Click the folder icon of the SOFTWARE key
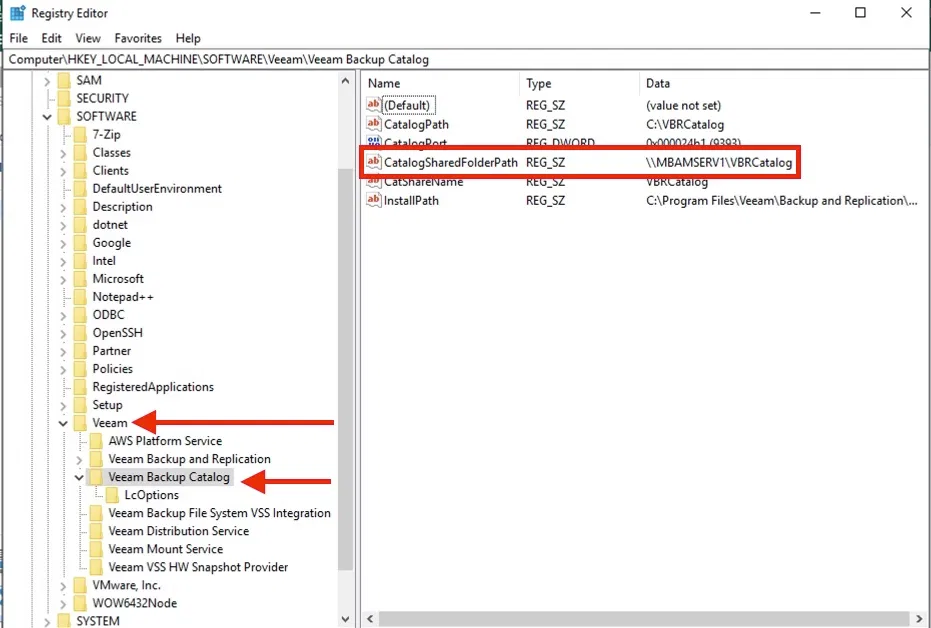This screenshot has width=931, height=628. [x=64, y=116]
